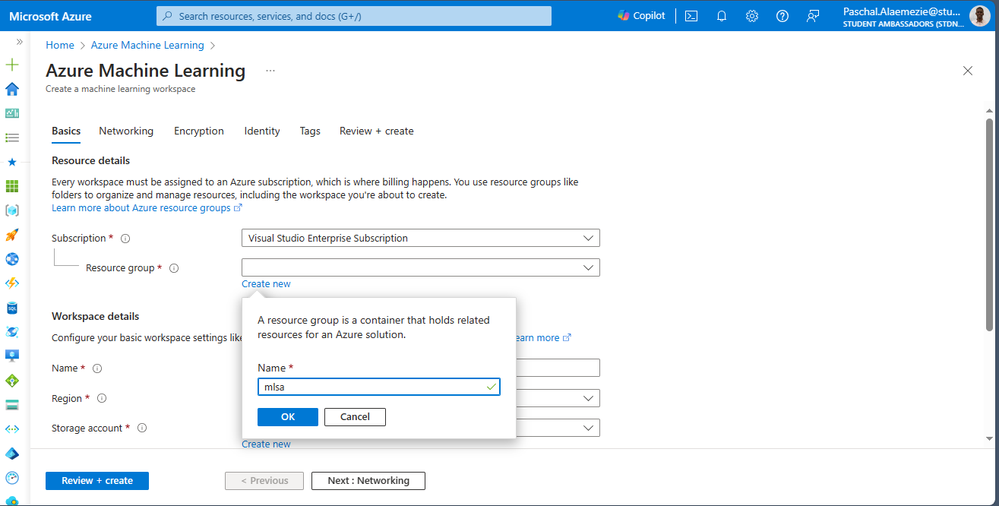This screenshot has height=506, width=999.
Task: Open the All services list icon
Action: pos(11,138)
